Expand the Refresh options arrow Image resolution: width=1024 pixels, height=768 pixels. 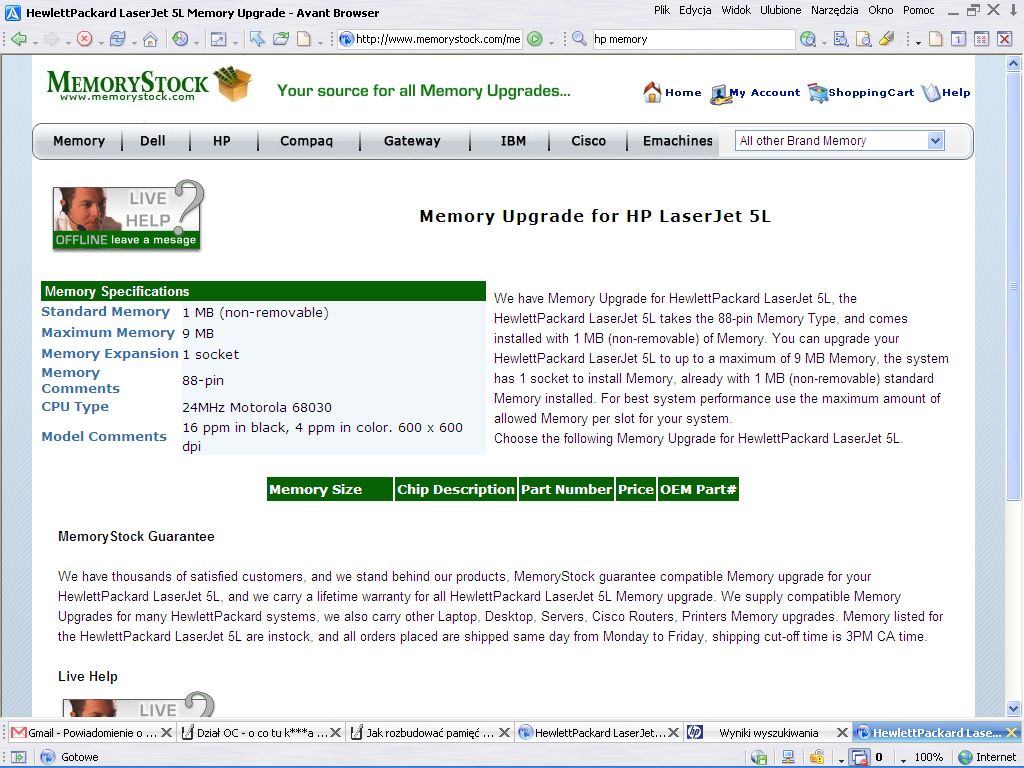[x=133, y=43]
